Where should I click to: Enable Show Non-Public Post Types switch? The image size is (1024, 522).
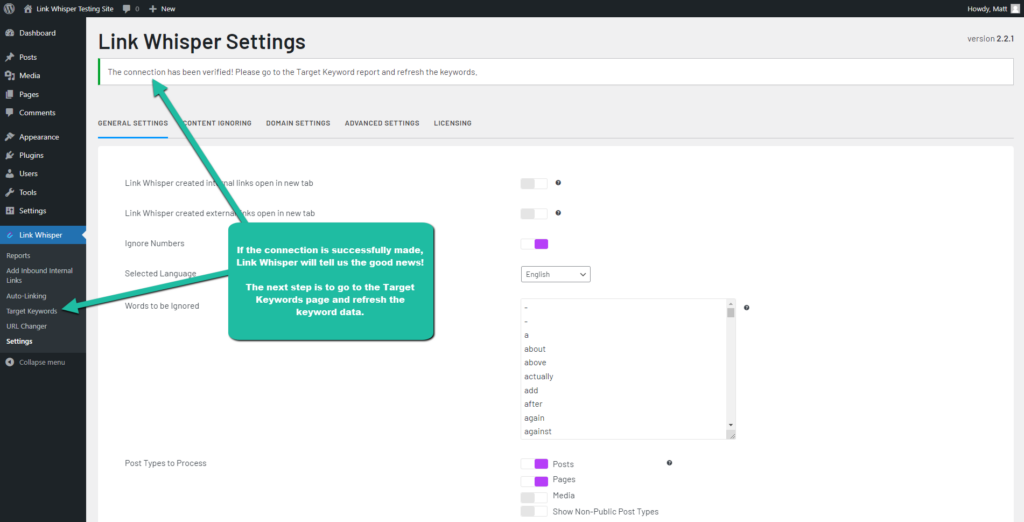tap(534, 512)
